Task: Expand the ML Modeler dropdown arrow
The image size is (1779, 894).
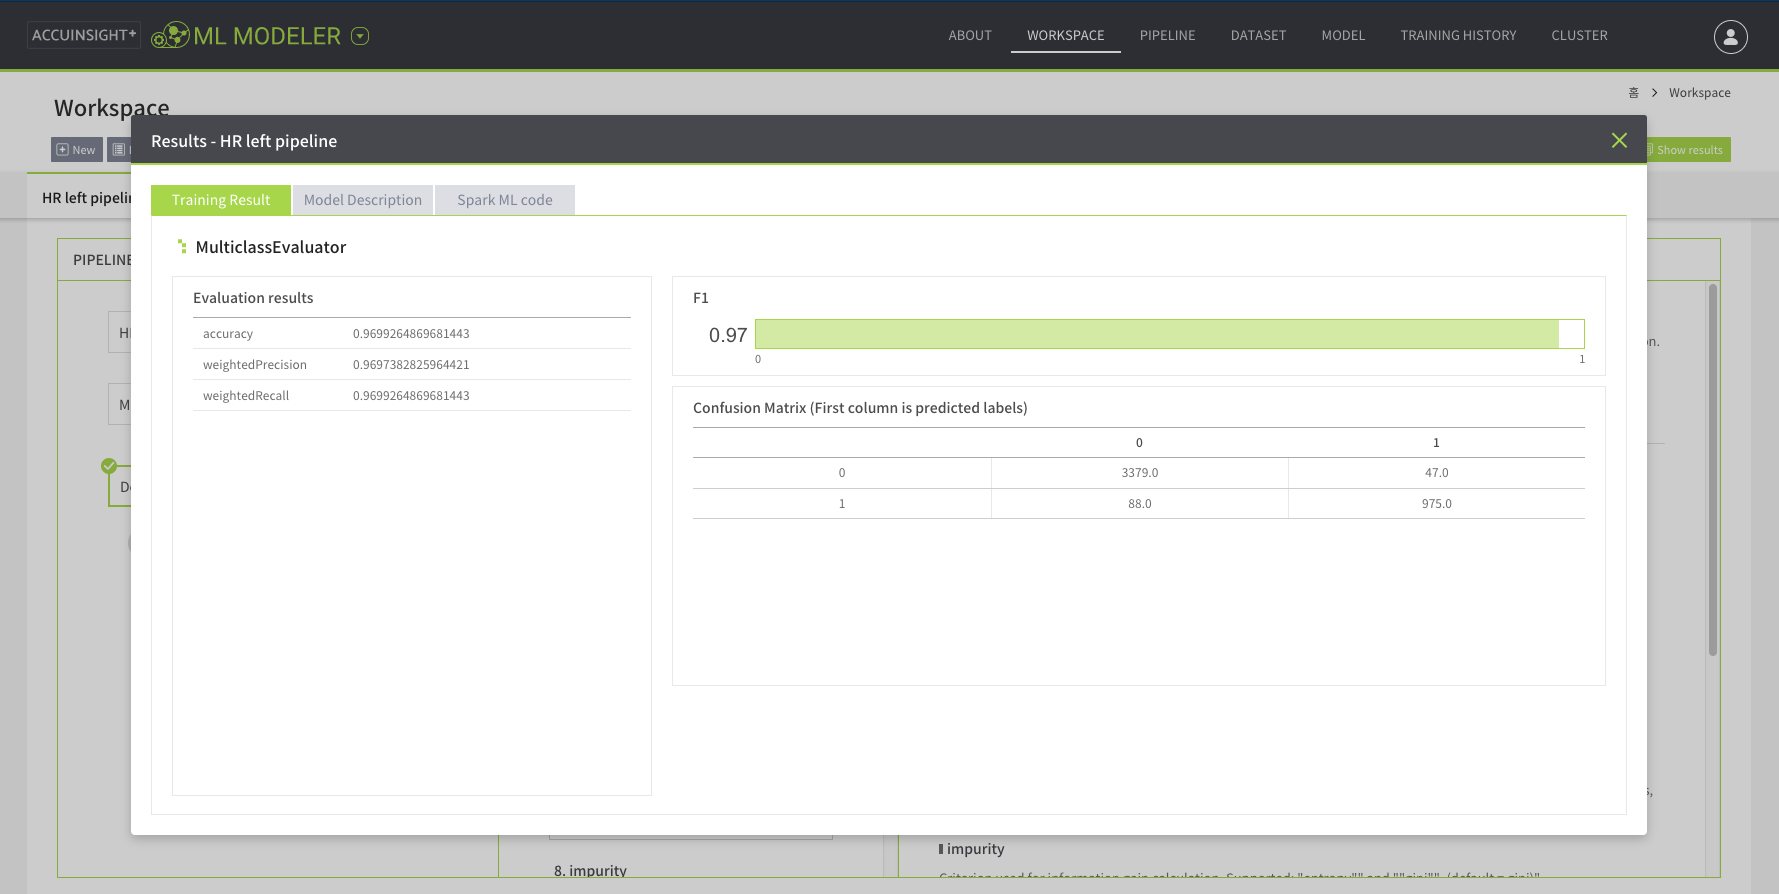Action: click(361, 36)
